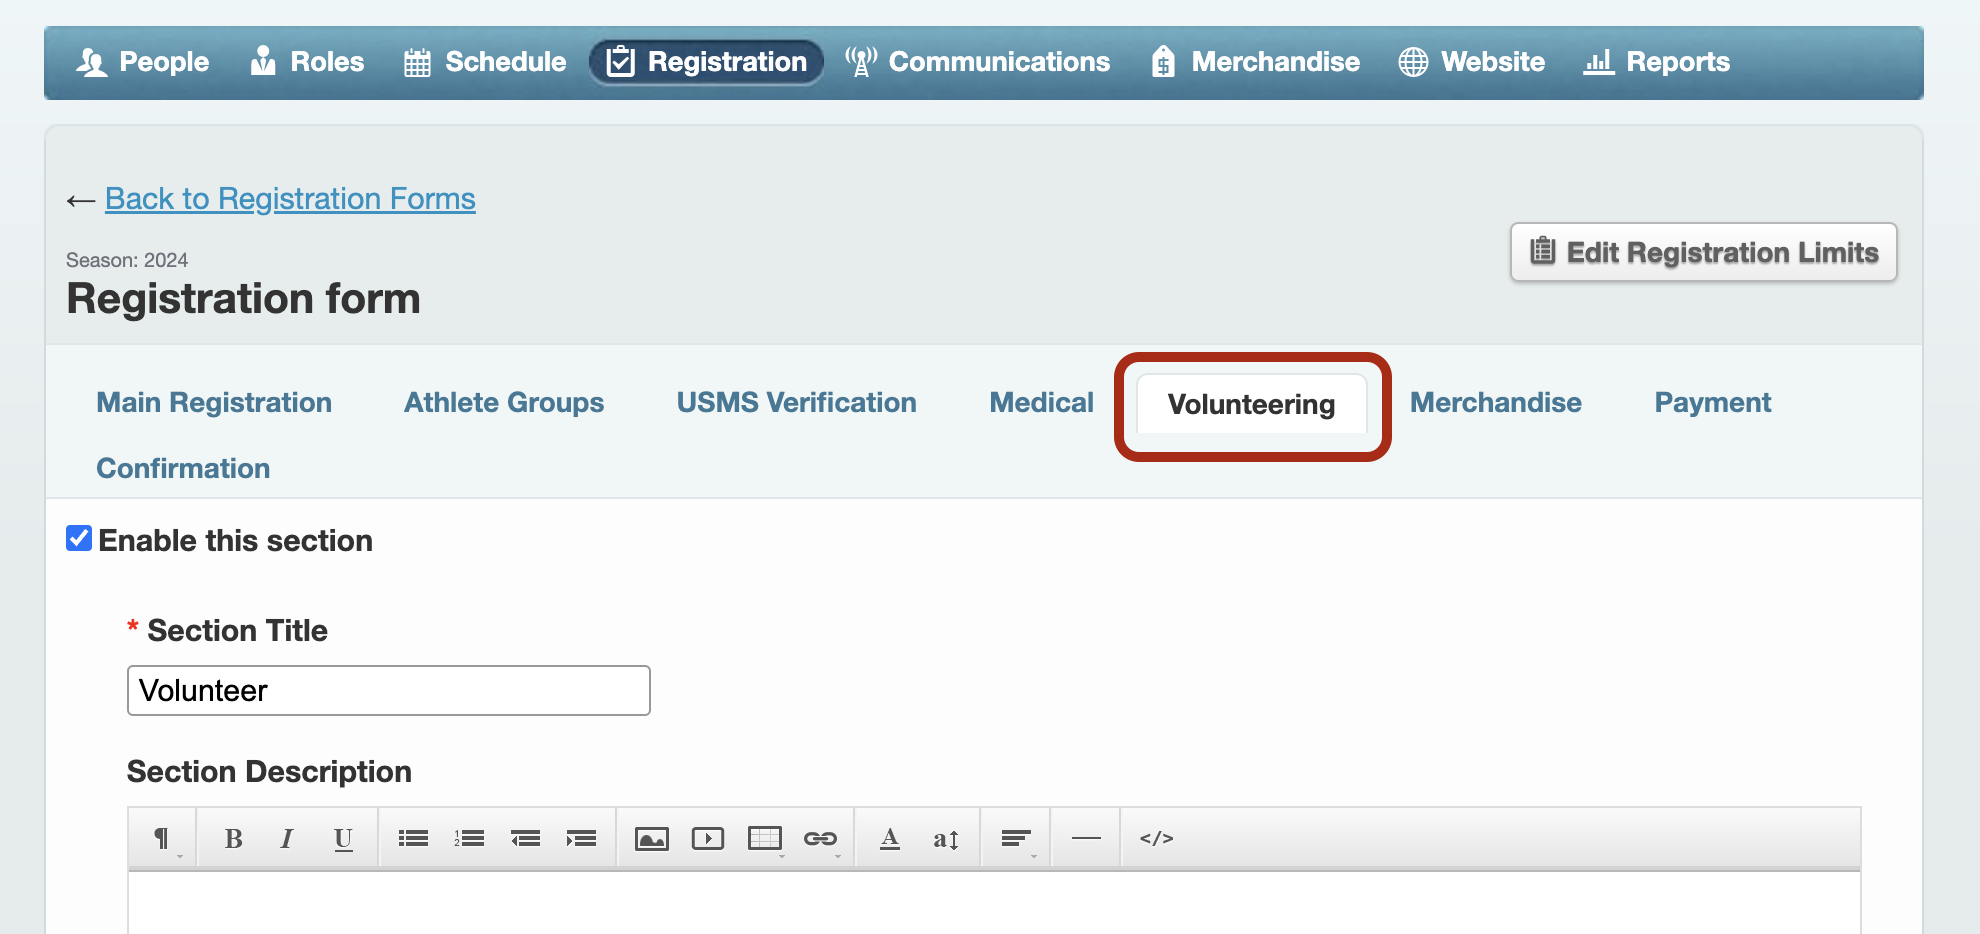
Task: Decrease indent with outdent icon
Action: [x=525, y=838]
